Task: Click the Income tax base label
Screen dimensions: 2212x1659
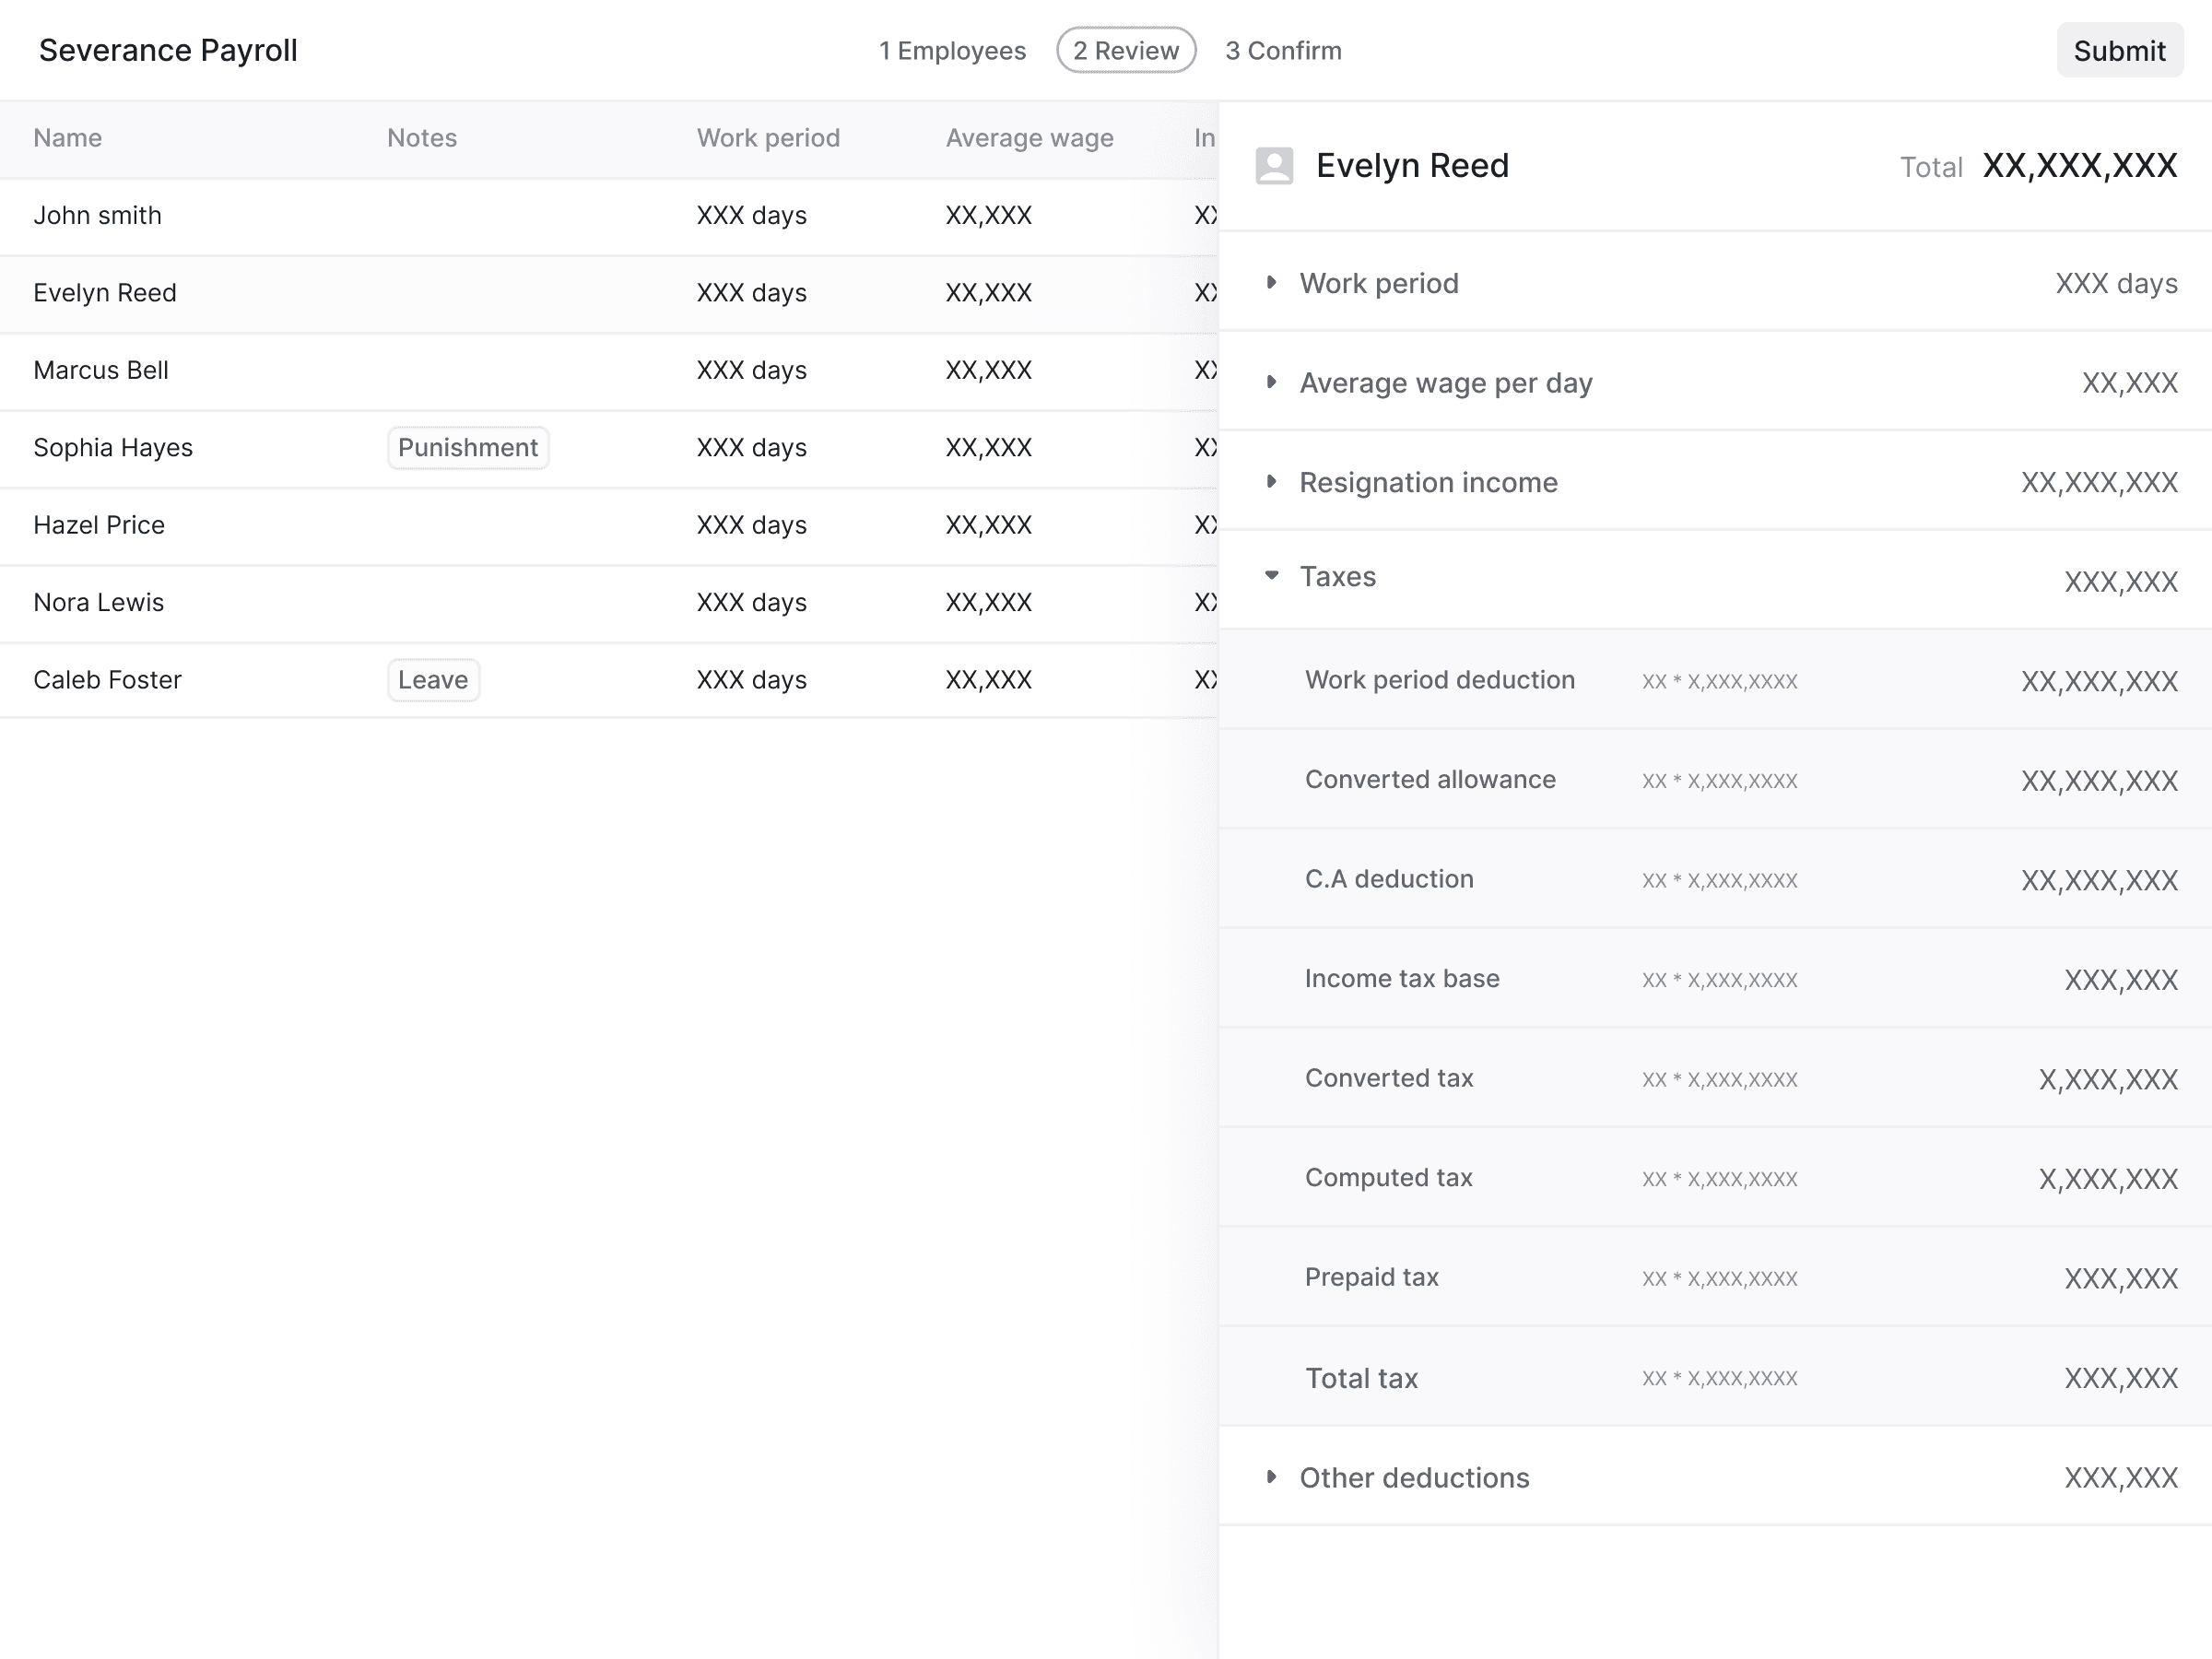Action: click(1402, 978)
